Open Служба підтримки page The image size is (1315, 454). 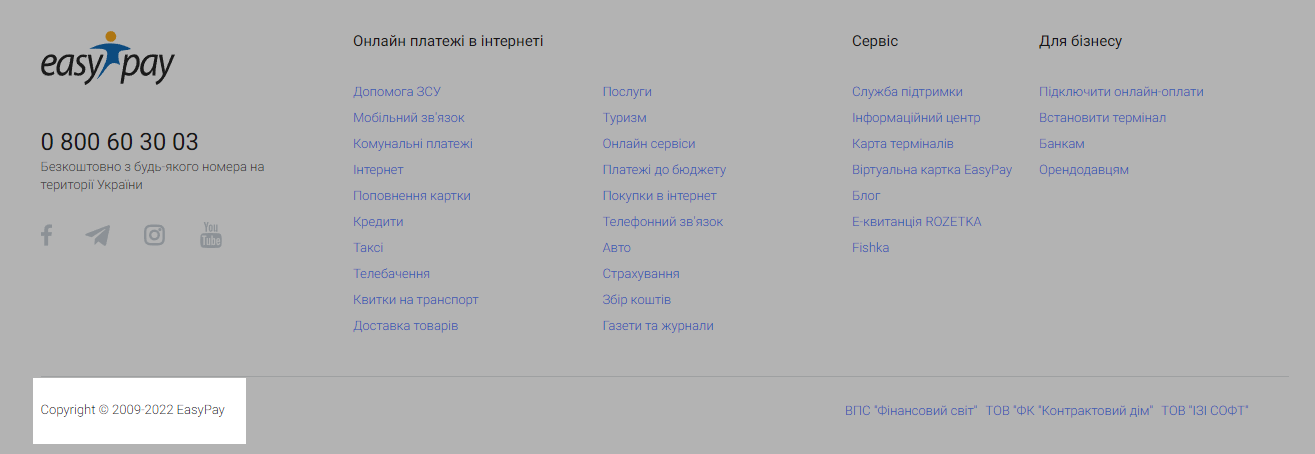[x=908, y=91]
